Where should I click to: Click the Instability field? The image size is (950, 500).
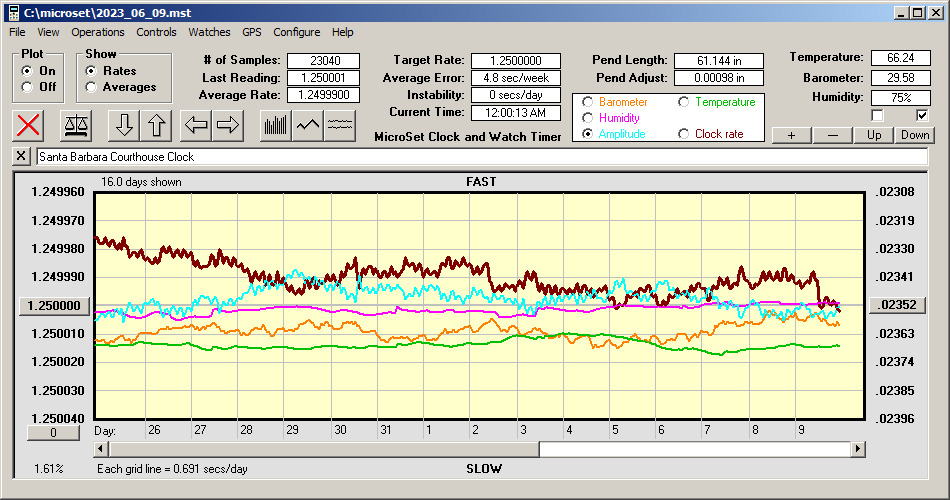[516, 95]
